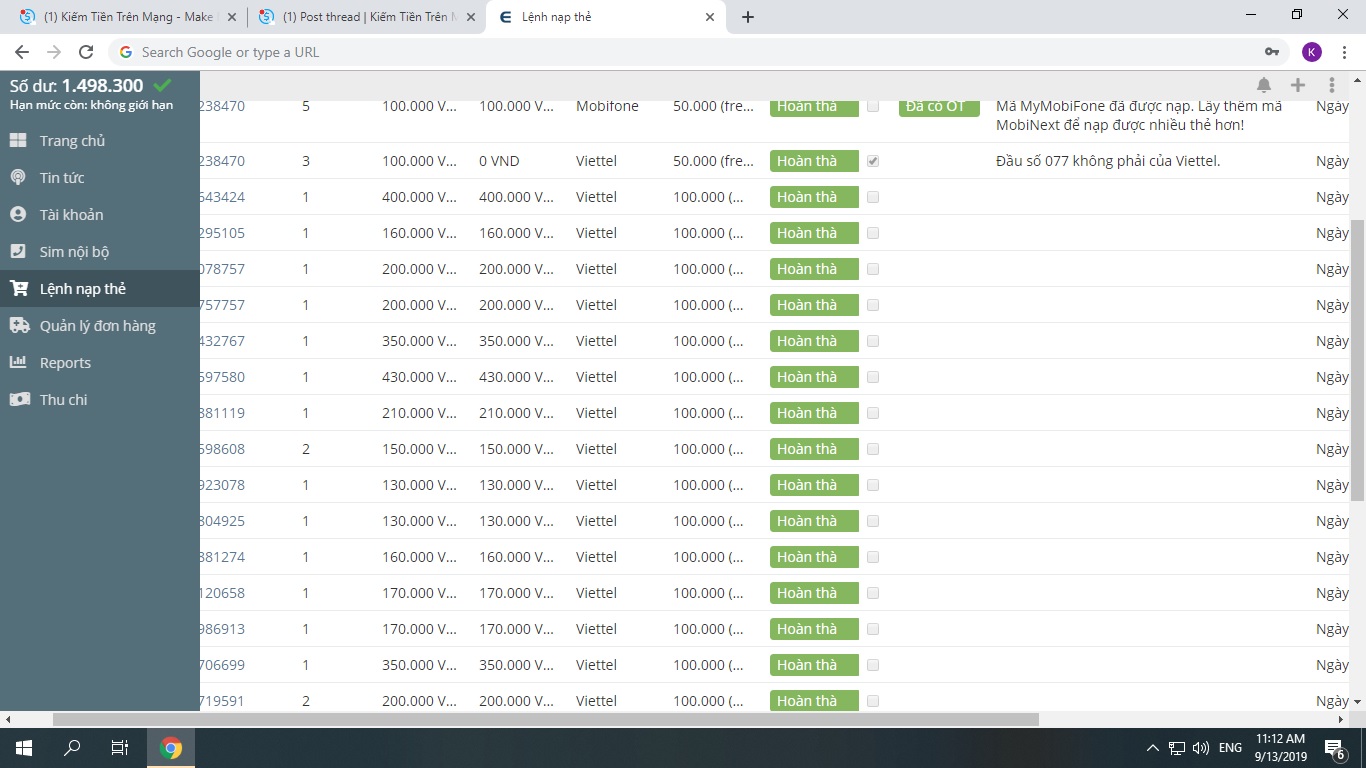Image resolution: width=1366 pixels, height=768 pixels.
Task: Click the ENG language indicator
Action: [x=1230, y=747]
